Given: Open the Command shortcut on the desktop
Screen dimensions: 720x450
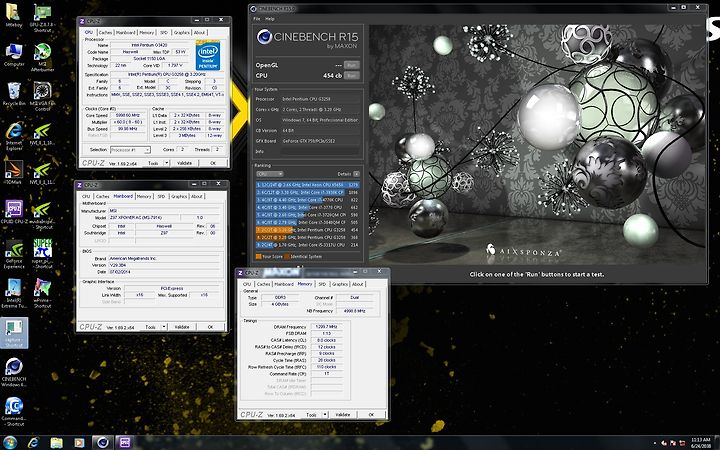Looking at the screenshot, I should tap(14, 411).
